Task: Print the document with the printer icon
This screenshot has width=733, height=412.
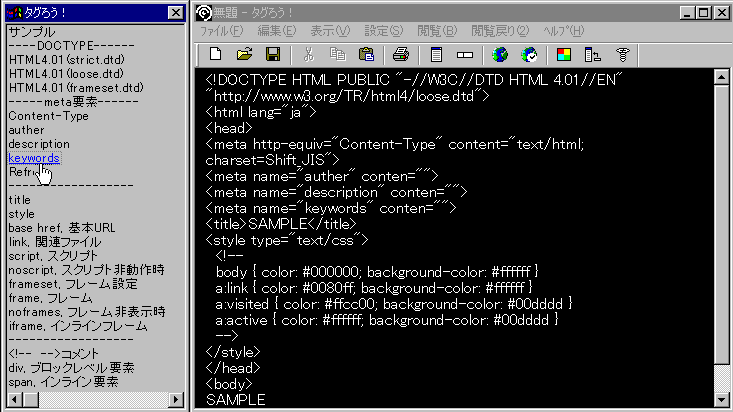Action: coord(401,55)
